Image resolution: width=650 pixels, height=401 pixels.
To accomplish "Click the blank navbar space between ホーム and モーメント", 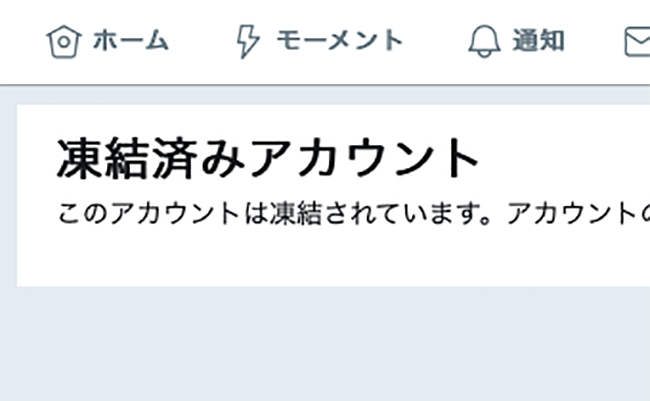I will click(202, 41).
